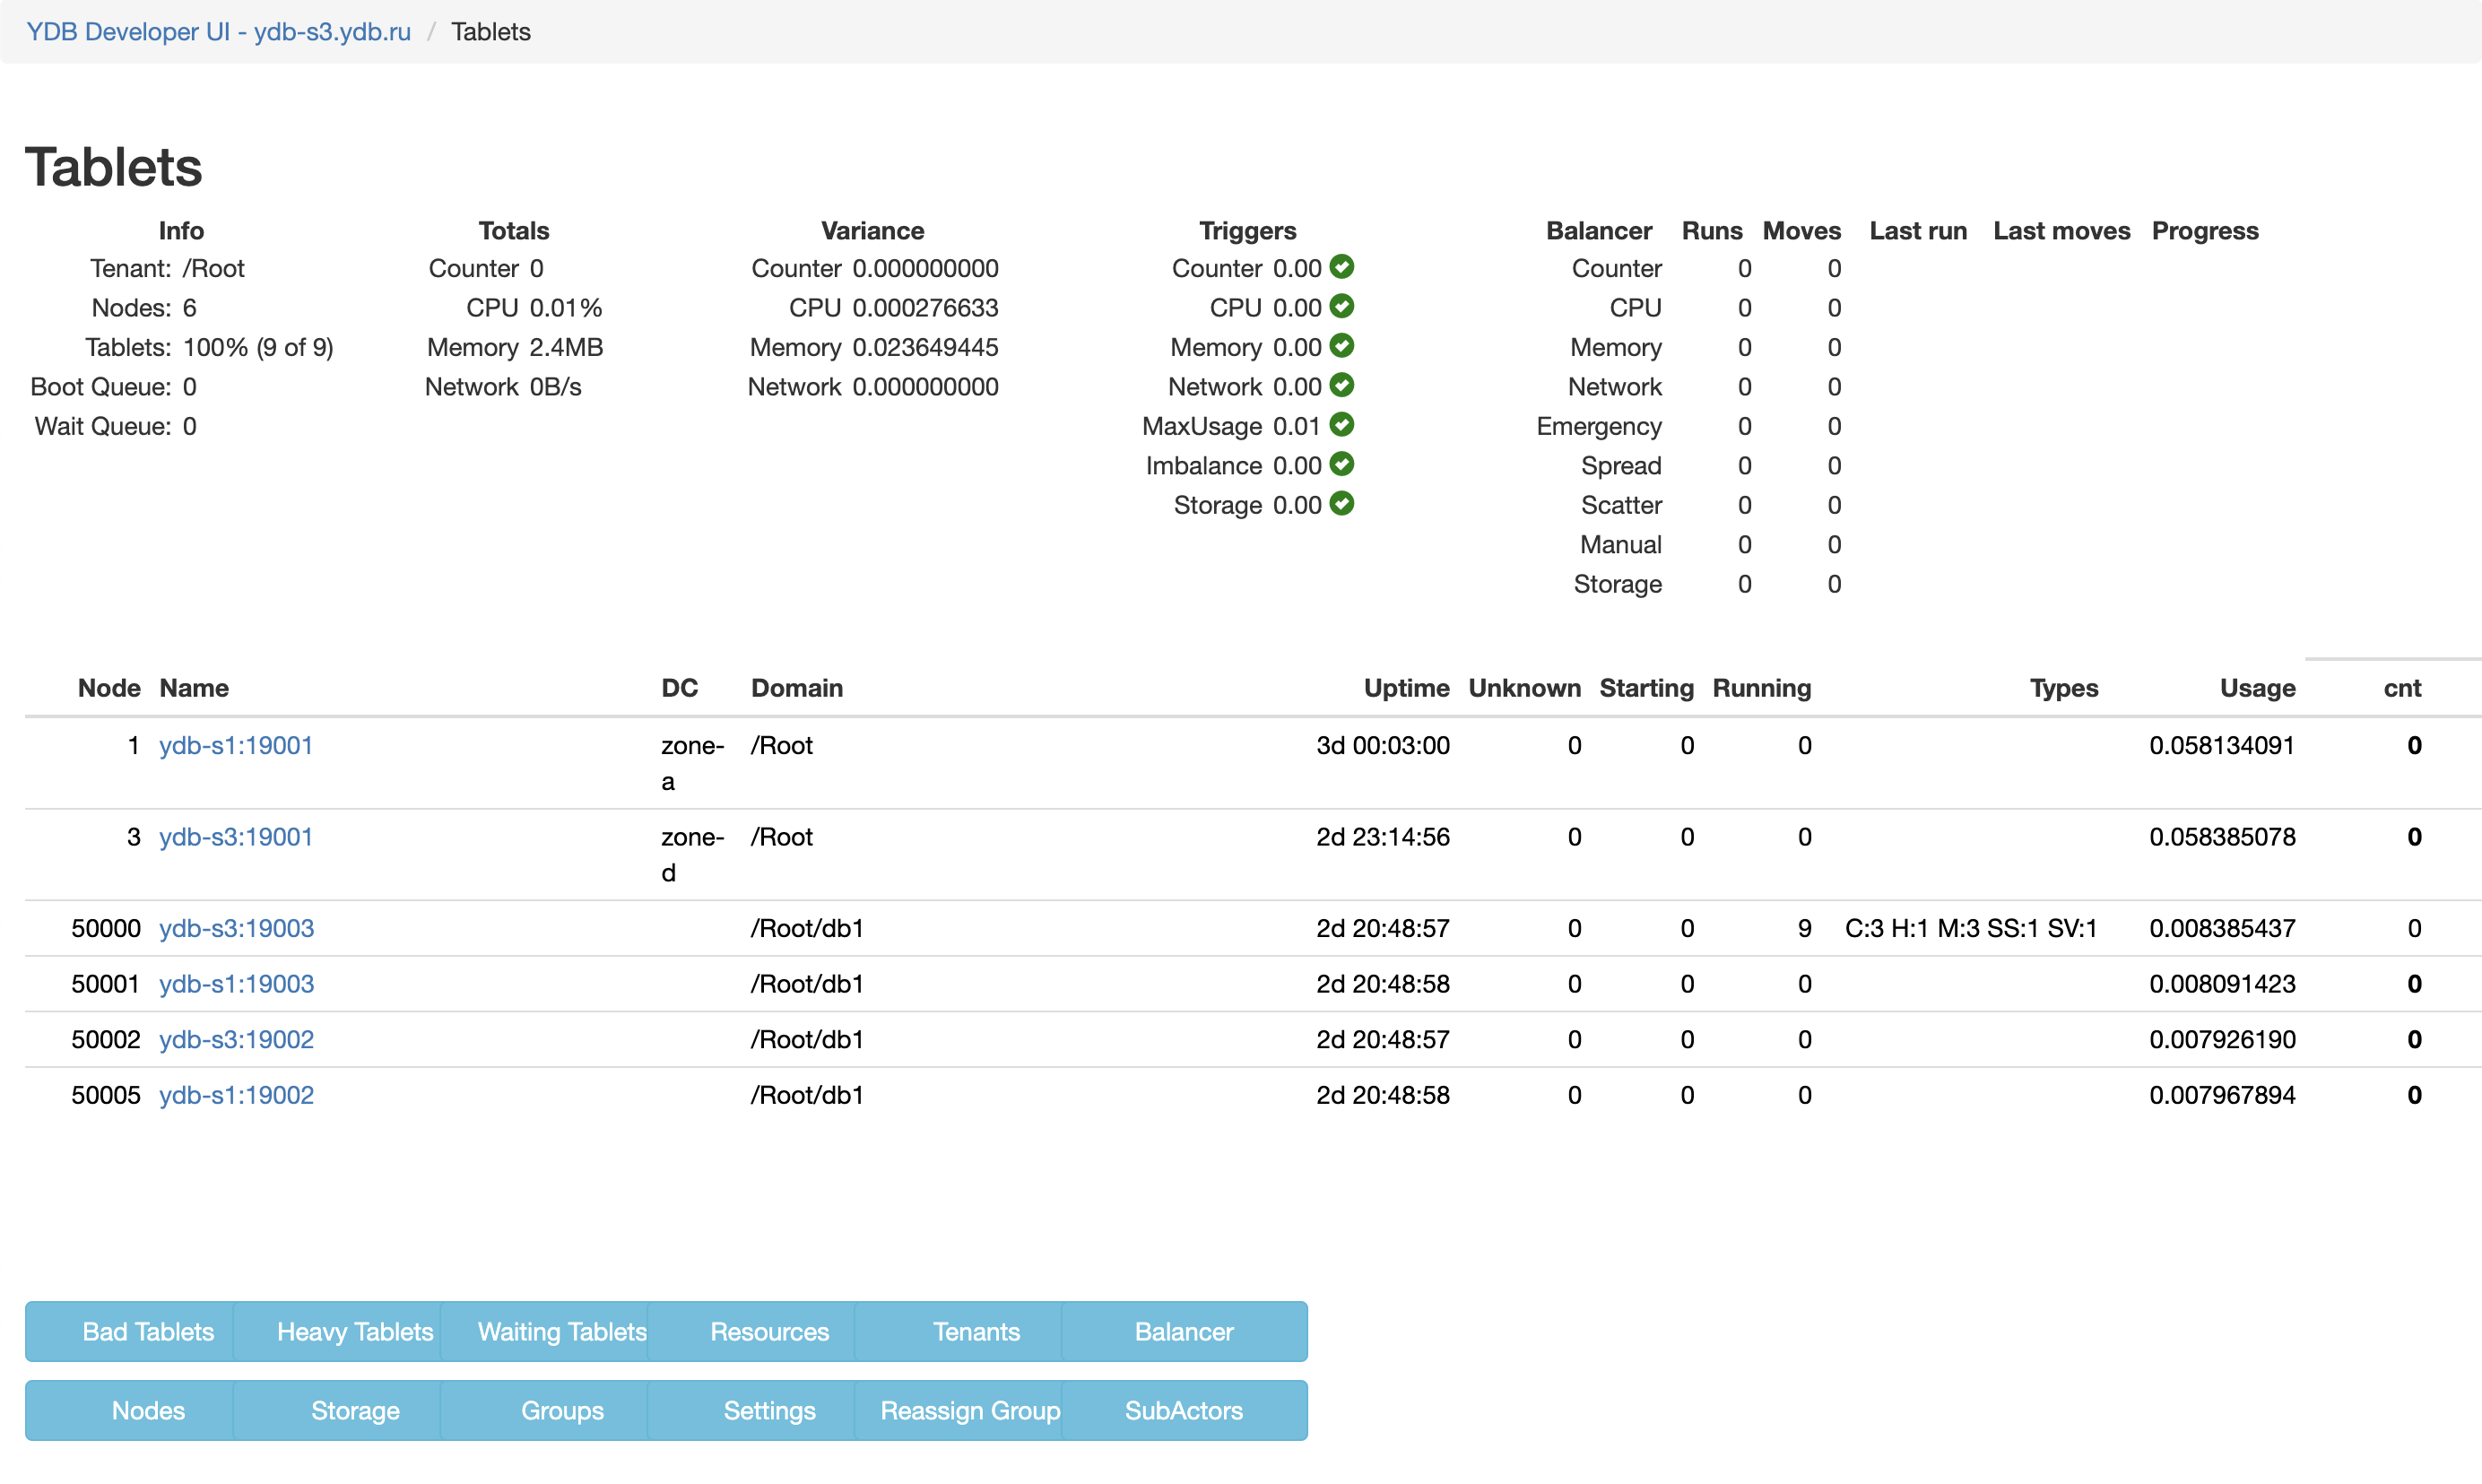Click the Storage trigger green check icon

[x=1342, y=504]
